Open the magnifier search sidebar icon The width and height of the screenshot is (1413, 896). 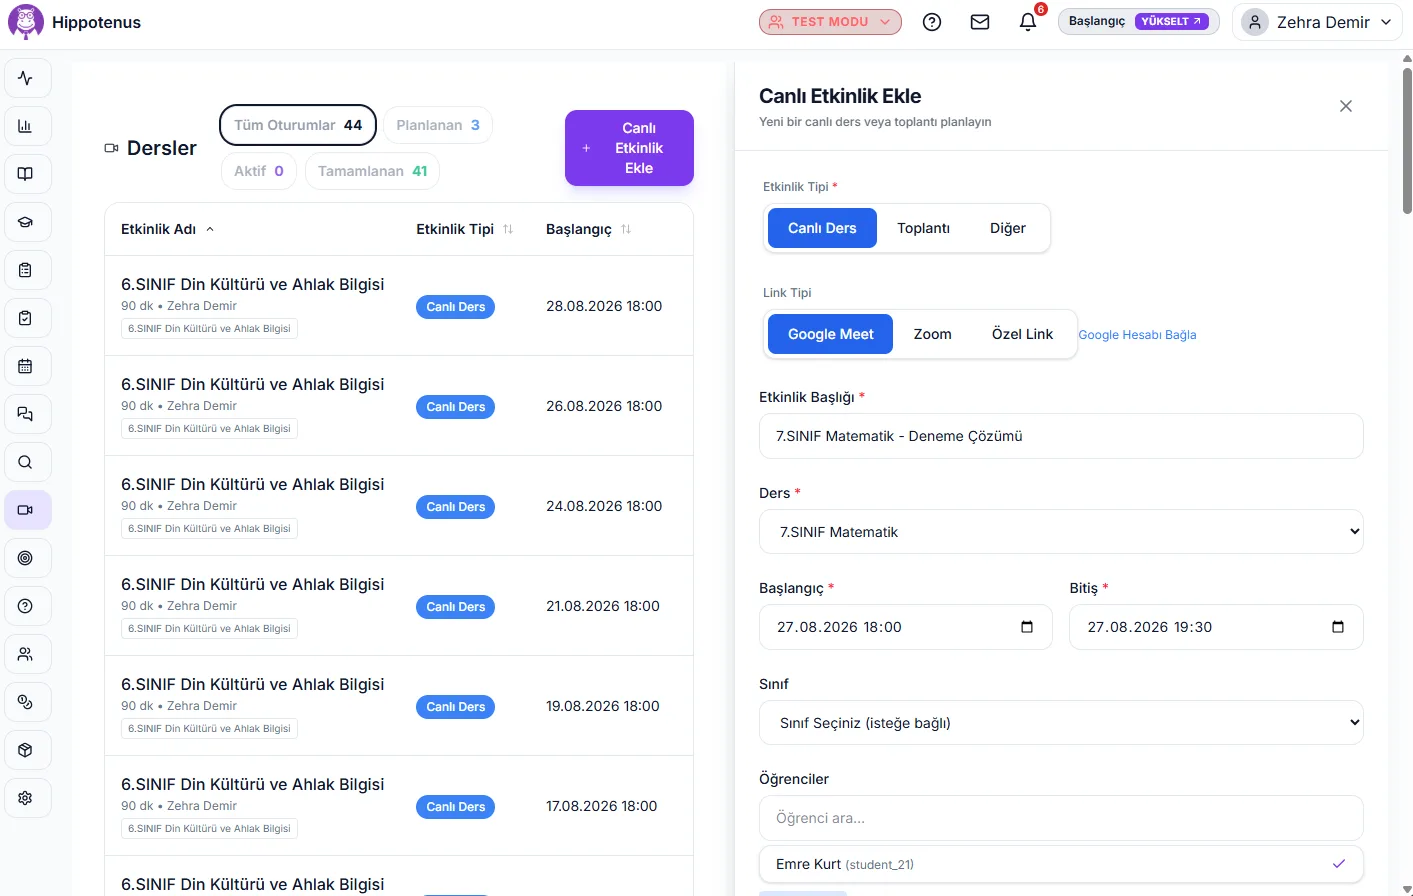26,462
